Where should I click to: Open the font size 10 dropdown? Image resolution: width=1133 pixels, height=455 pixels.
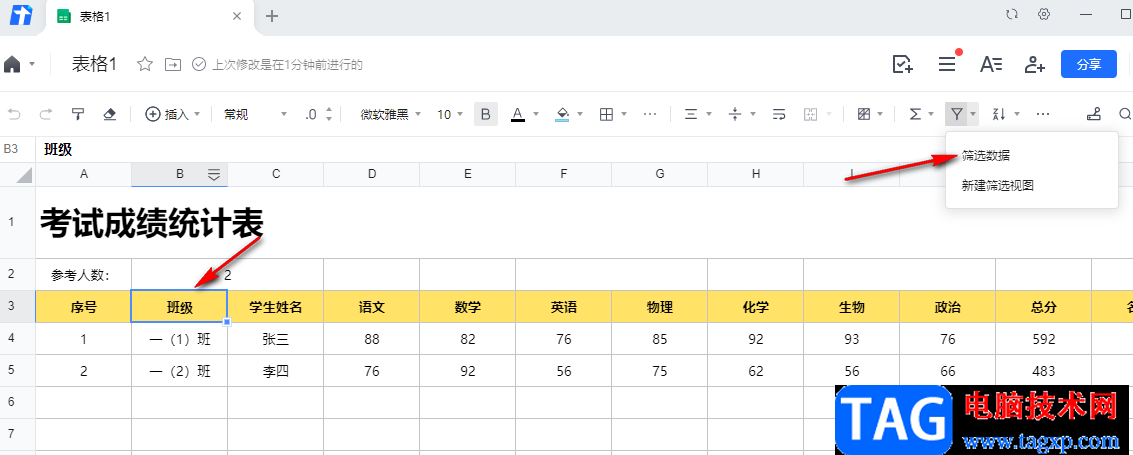pyautogui.click(x=450, y=114)
